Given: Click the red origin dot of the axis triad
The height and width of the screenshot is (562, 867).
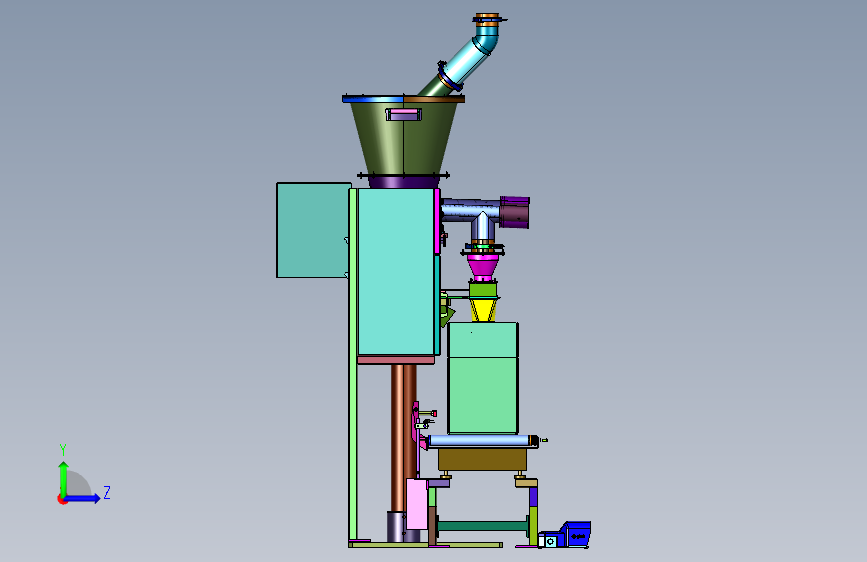Looking at the screenshot, I should coord(62,499).
